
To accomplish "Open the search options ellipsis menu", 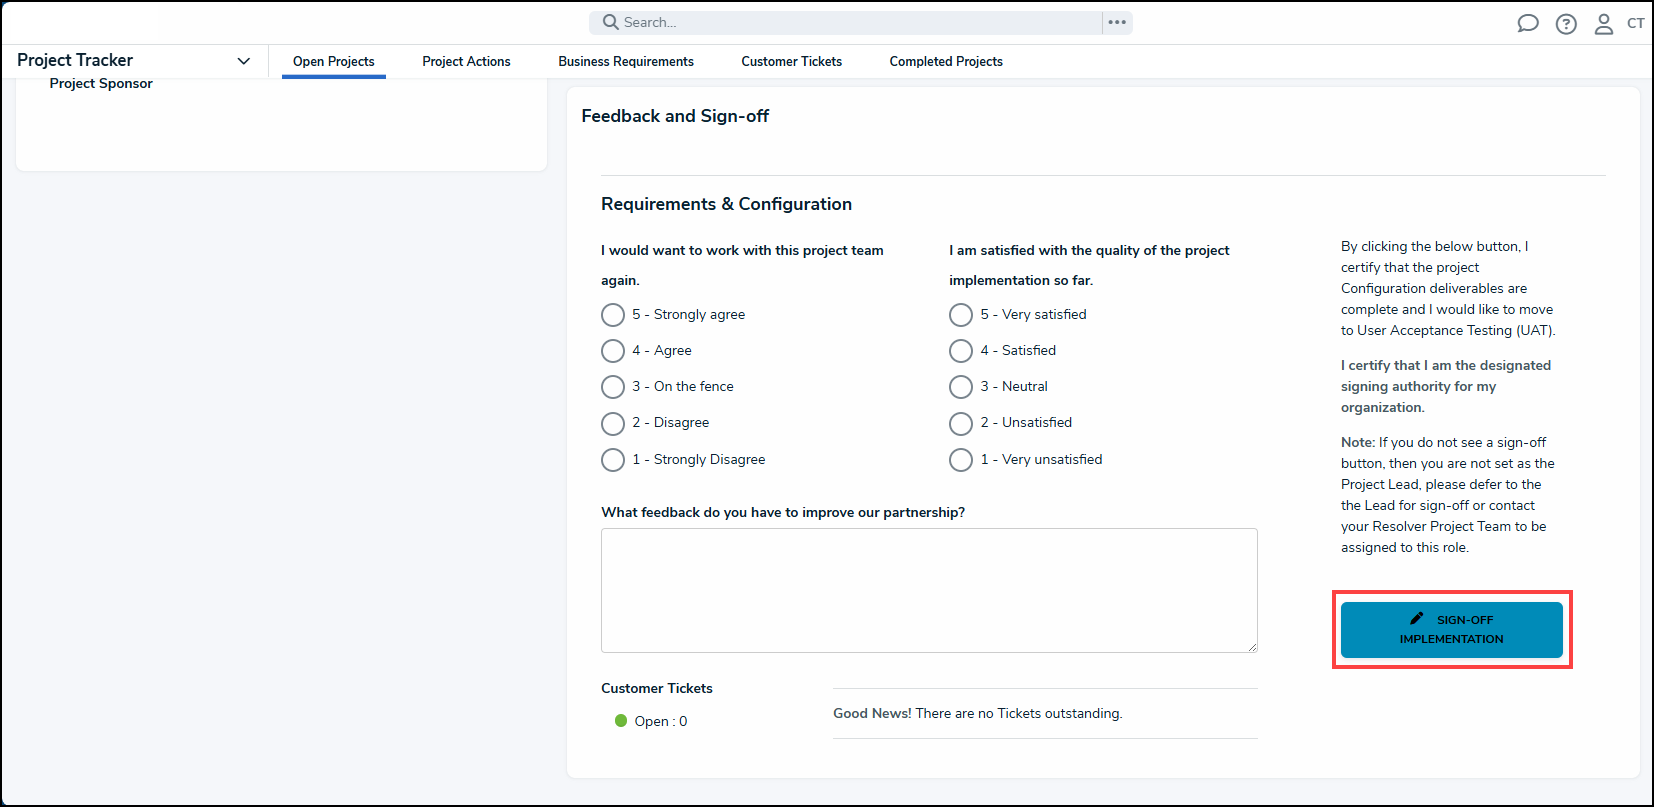I will (x=1117, y=22).
